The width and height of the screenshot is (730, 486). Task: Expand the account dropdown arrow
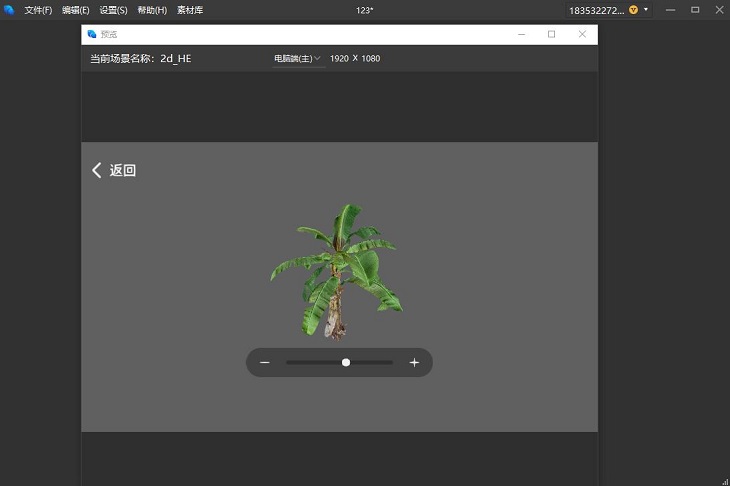[x=646, y=10]
